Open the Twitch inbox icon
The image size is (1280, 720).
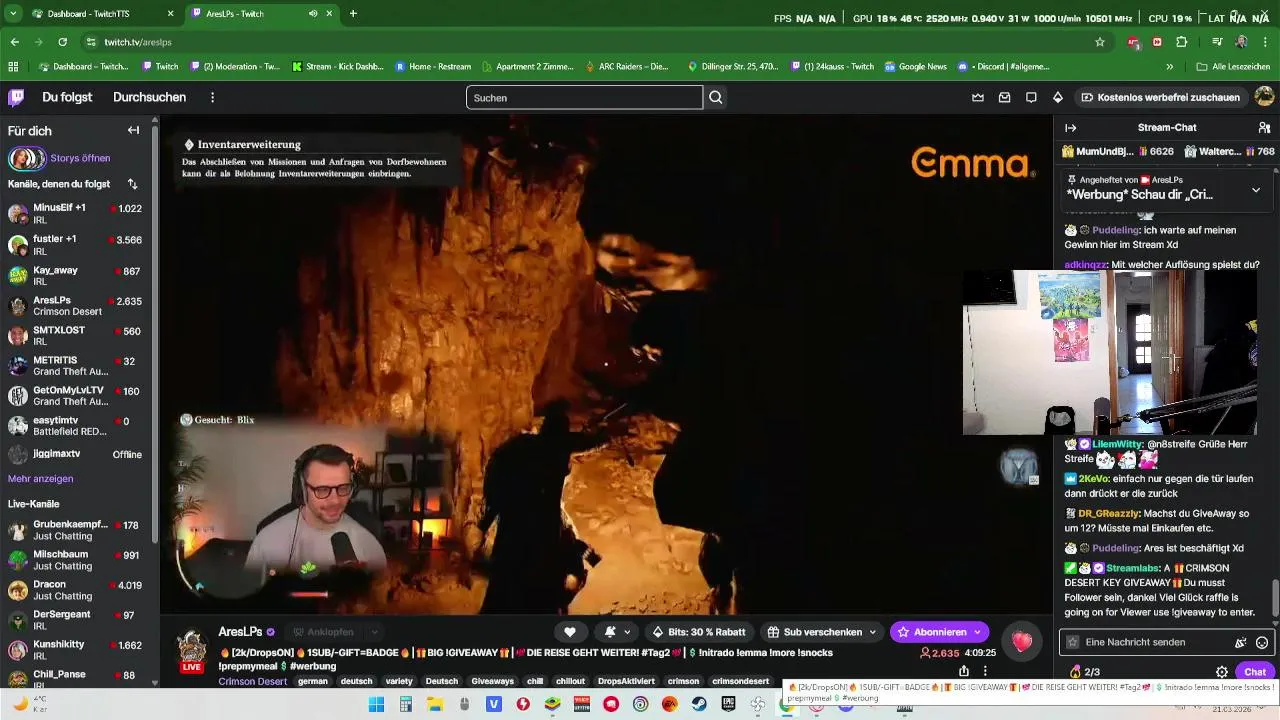(x=1004, y=97)
